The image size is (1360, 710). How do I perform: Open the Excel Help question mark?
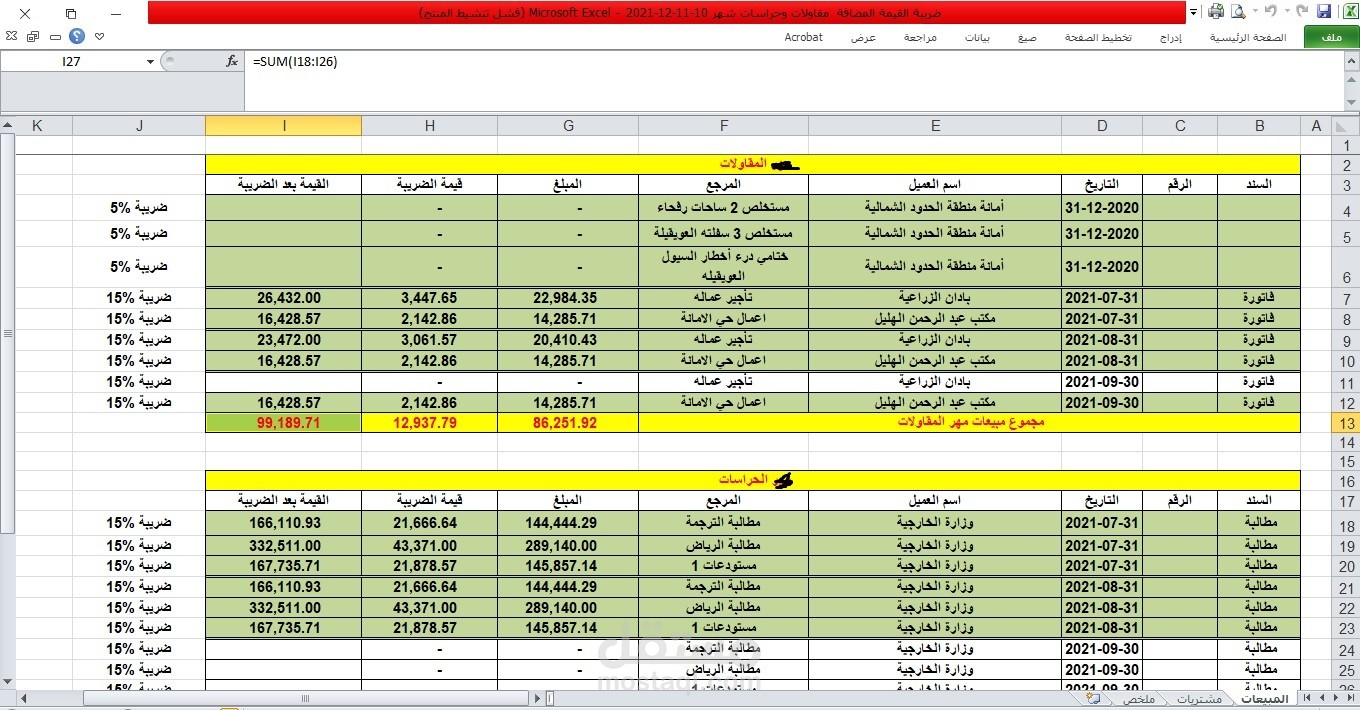[77, 36]
